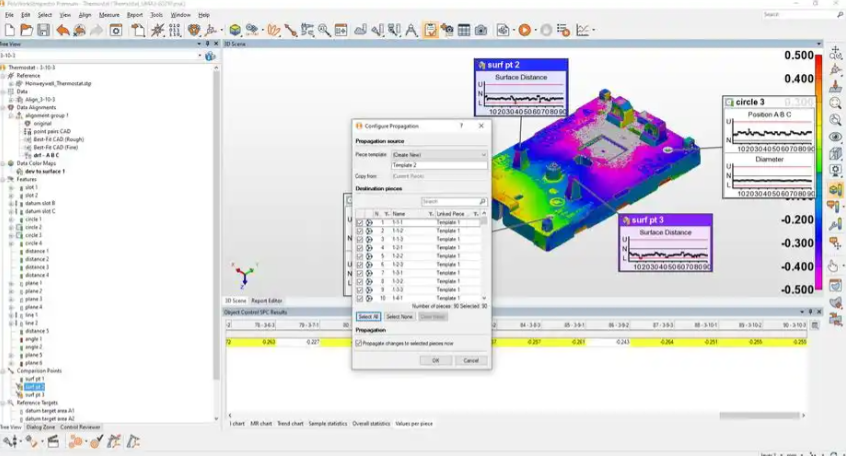Click the Open folder toolbar icon
The height and width of the screenshot is (456, 846).
coord(25,30)
